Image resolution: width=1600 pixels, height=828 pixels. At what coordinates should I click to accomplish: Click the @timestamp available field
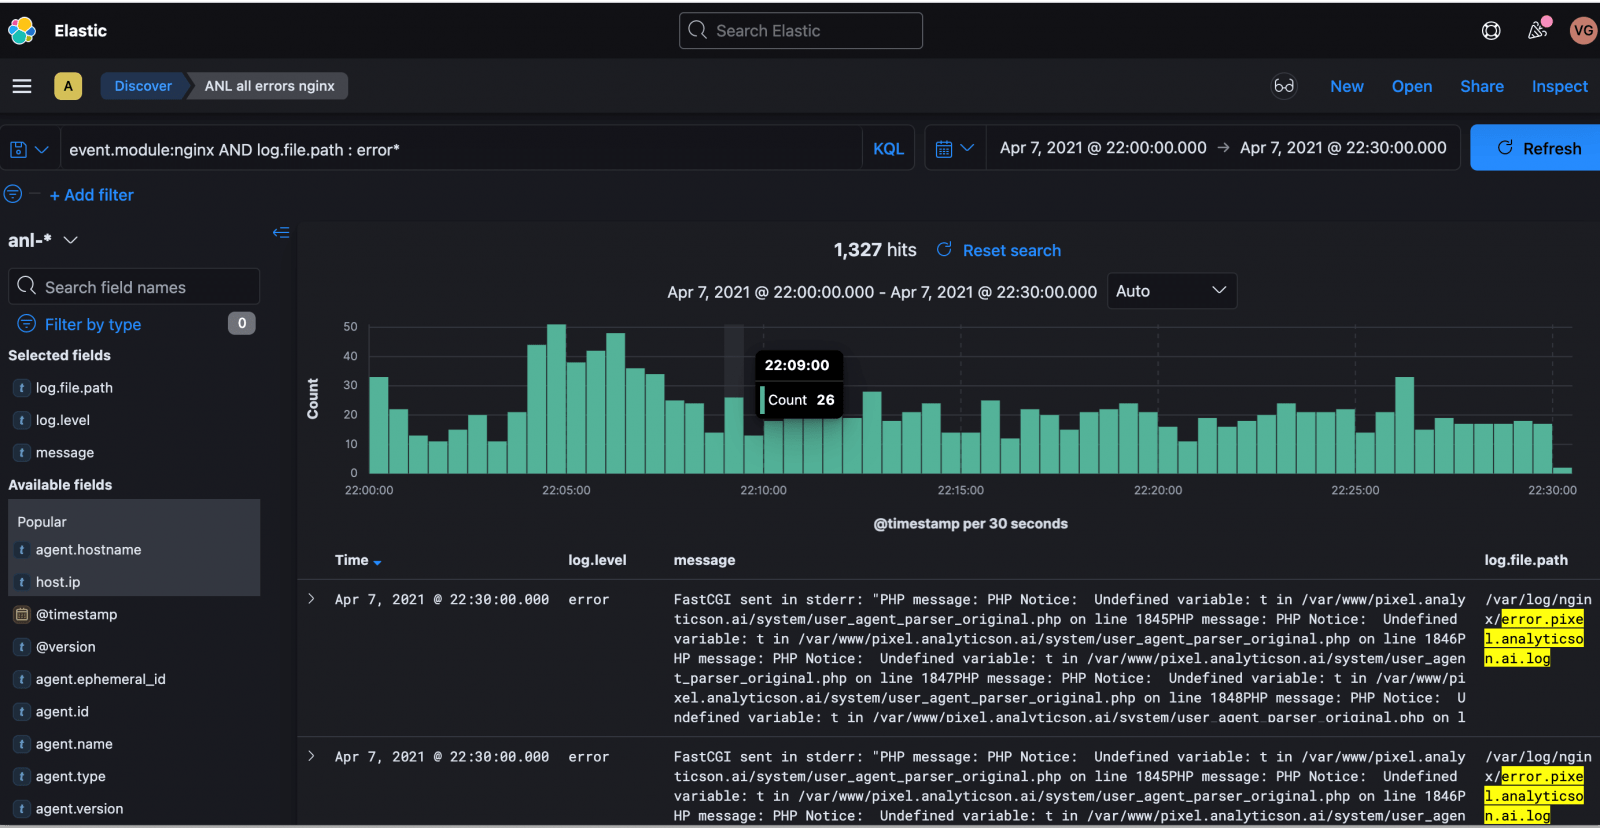(x=76, y=614)
